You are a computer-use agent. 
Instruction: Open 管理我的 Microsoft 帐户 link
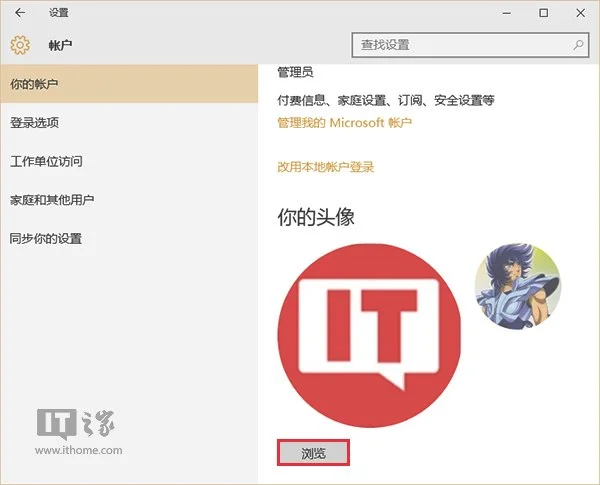344,123
